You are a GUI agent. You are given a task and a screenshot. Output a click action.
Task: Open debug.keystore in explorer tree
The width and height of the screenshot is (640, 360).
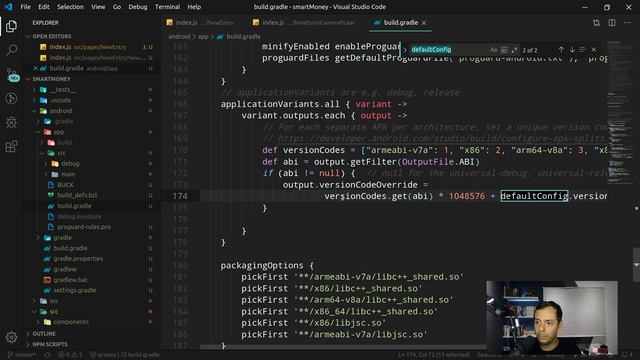coord(79,216)
